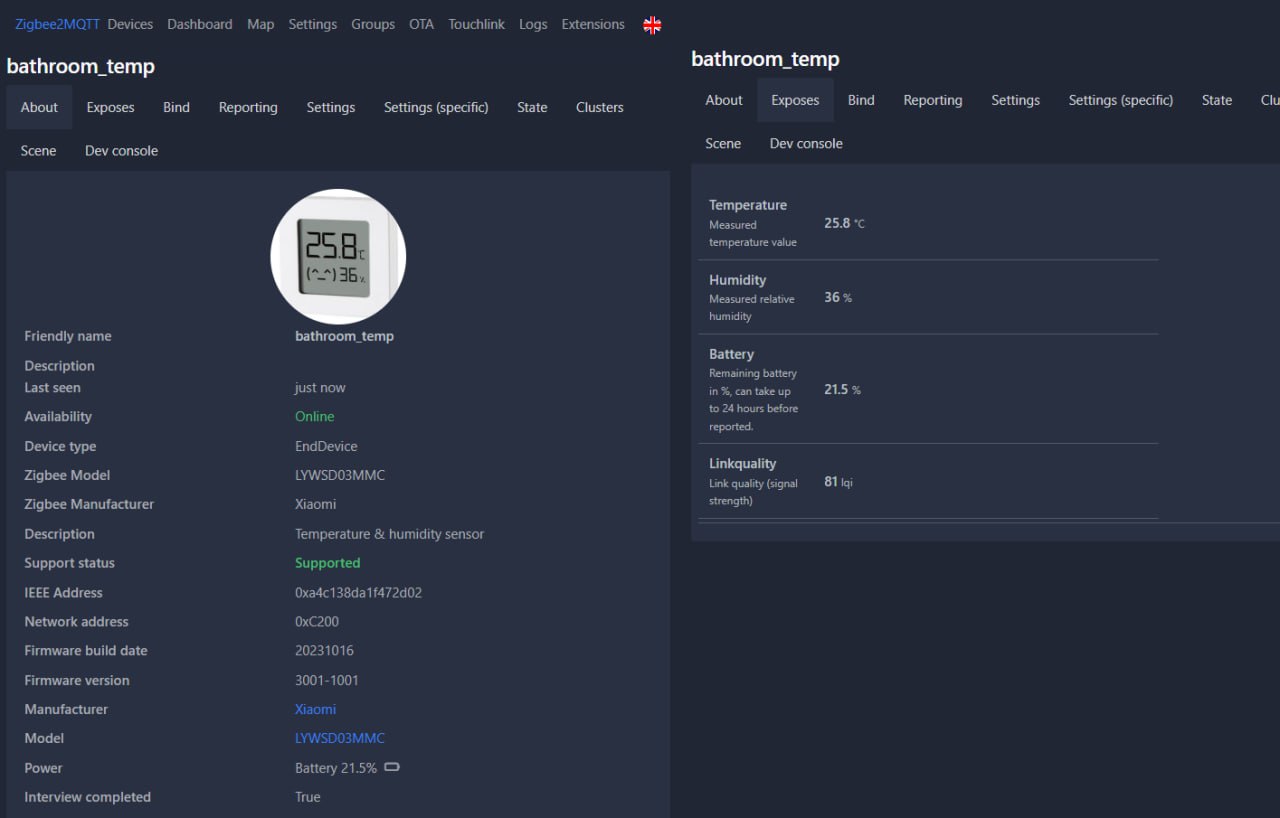Screen dimensions: 1280x818
Task: Click the battery icon beside Power
Action: pyautogui.click(x=392, y=768)
